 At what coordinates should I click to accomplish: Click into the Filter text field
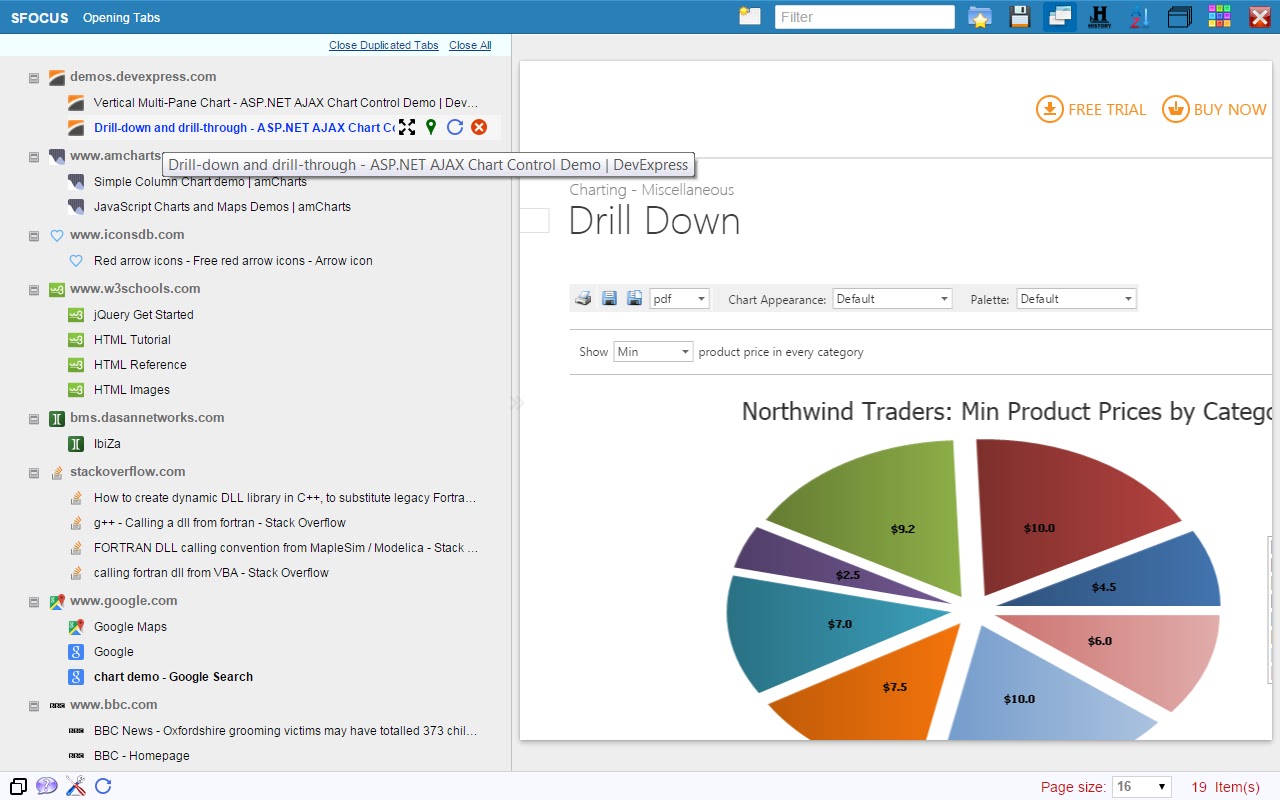[864, 17]
